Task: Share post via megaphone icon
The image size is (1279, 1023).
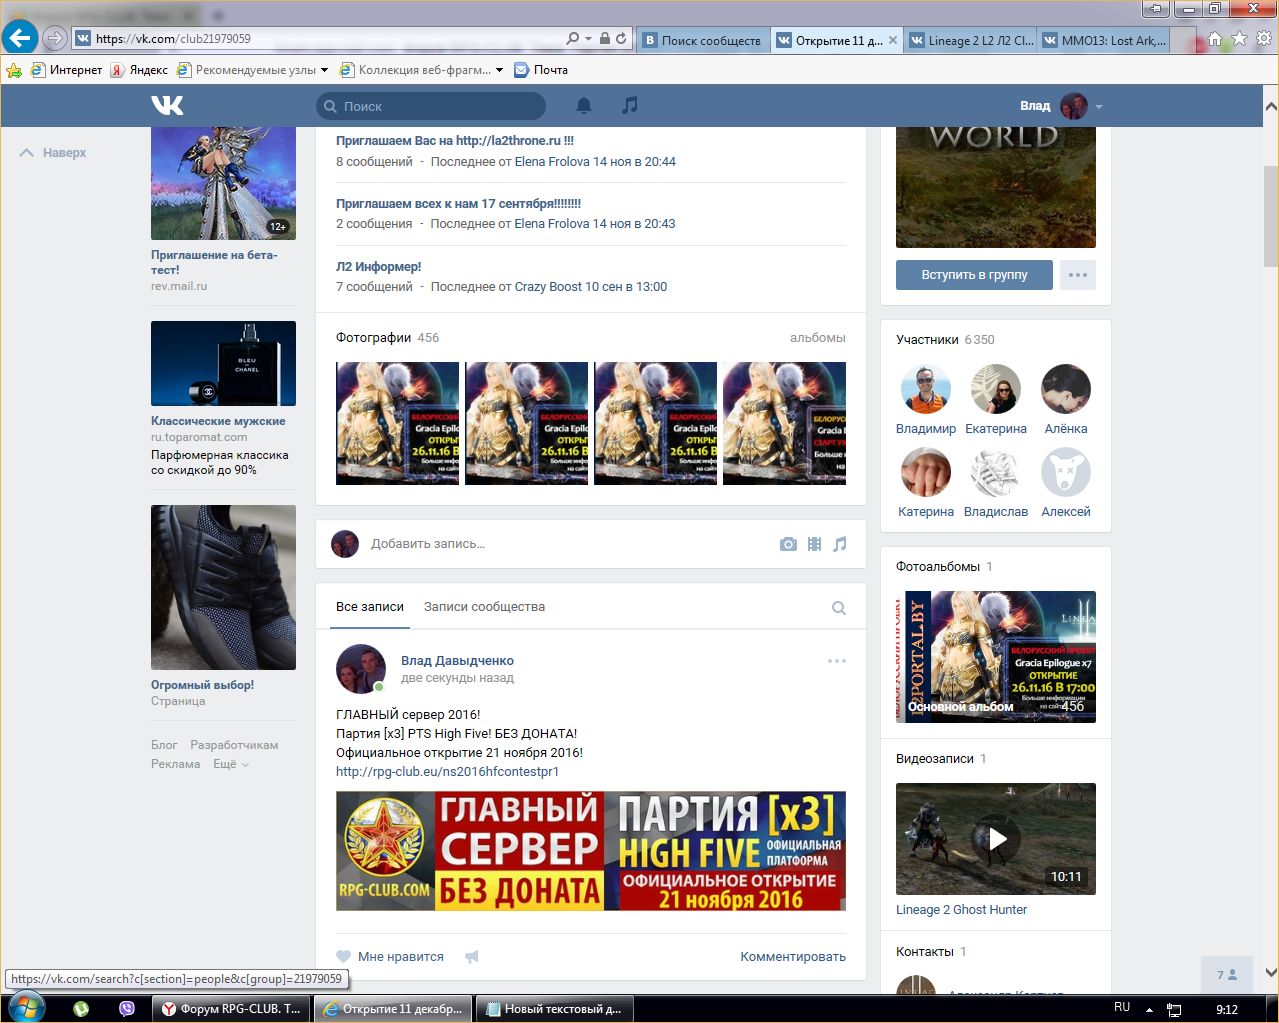Action: click(x=472, y=956)
